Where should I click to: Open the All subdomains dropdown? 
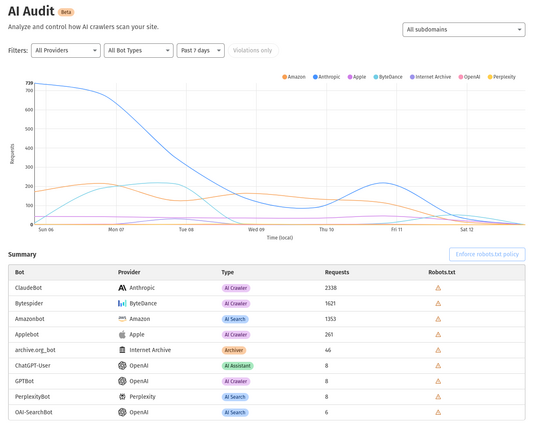pos(464,30)
